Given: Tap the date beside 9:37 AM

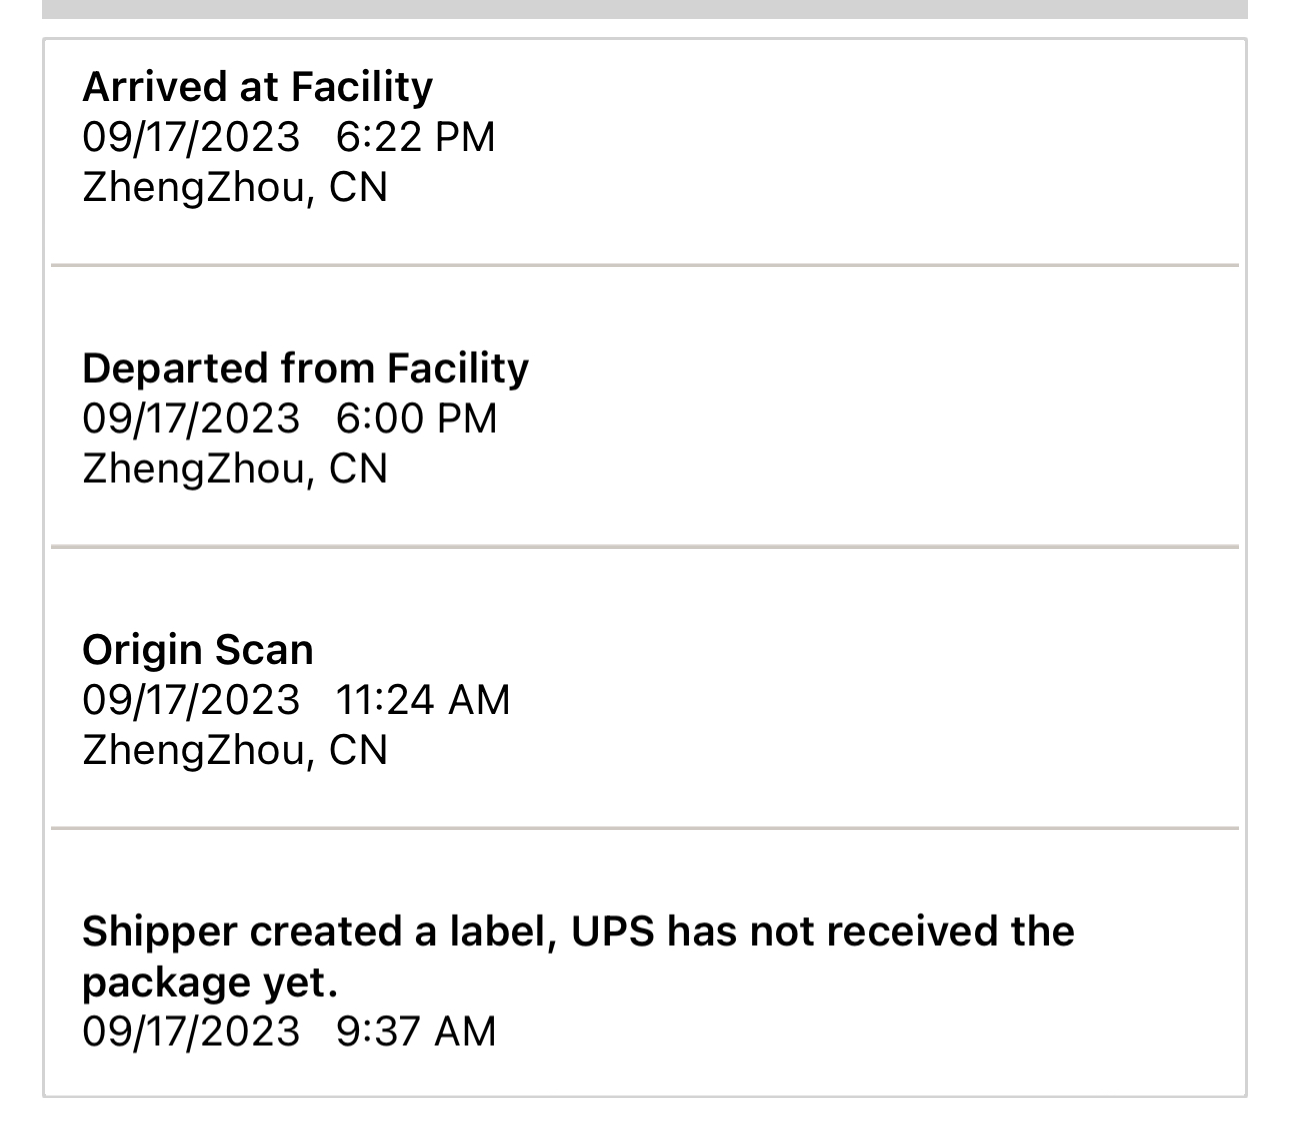Looking at the screenshot, I should click(191, 1031).
